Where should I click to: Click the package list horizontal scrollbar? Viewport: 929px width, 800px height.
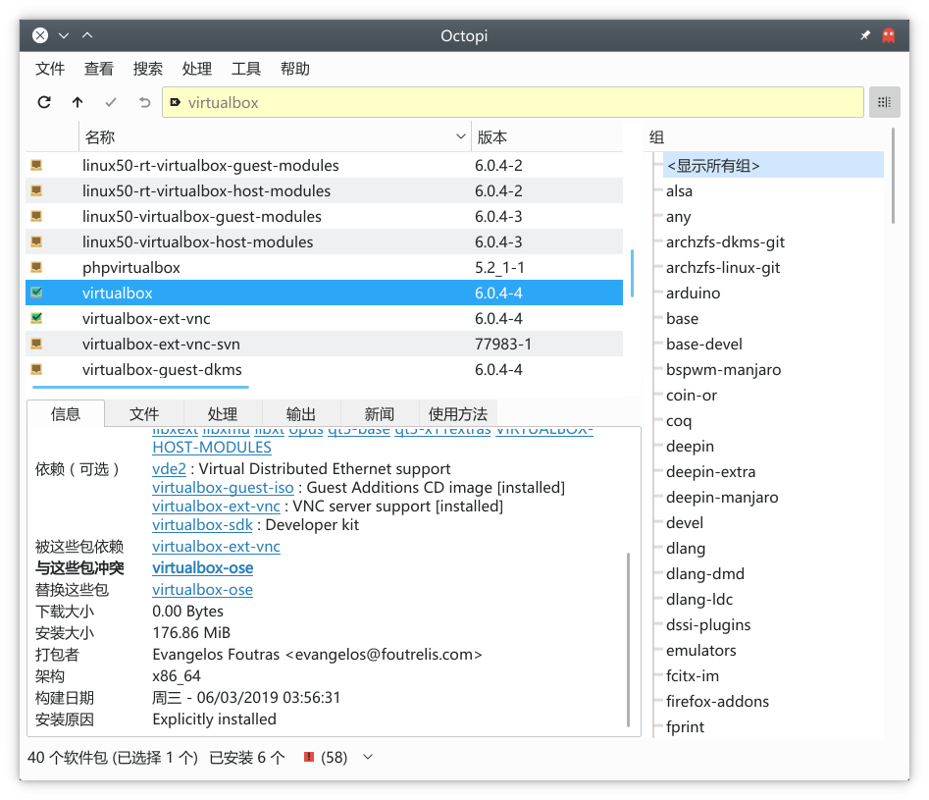click(140, 387)
